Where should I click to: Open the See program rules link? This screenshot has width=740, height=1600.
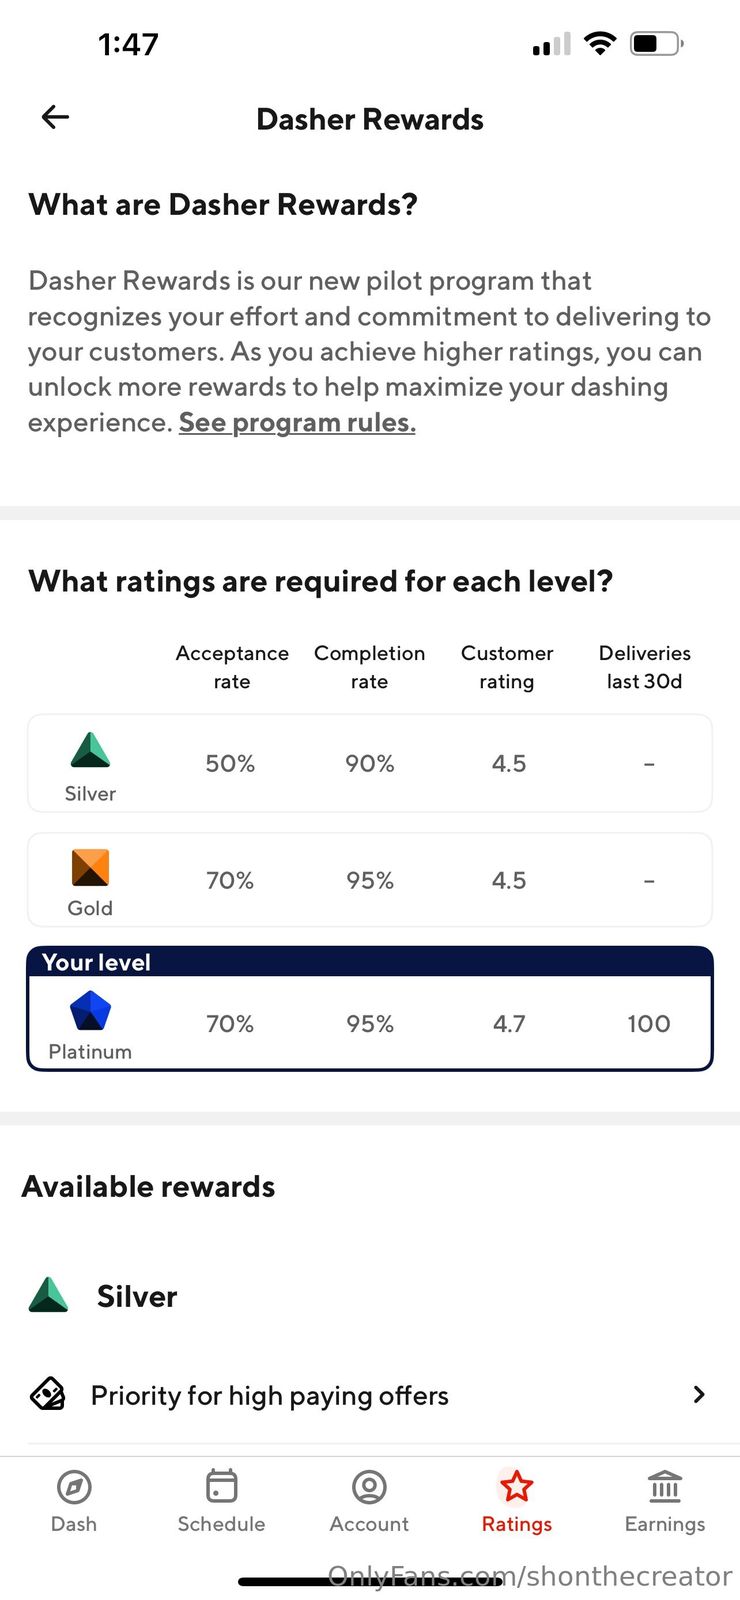297,422
